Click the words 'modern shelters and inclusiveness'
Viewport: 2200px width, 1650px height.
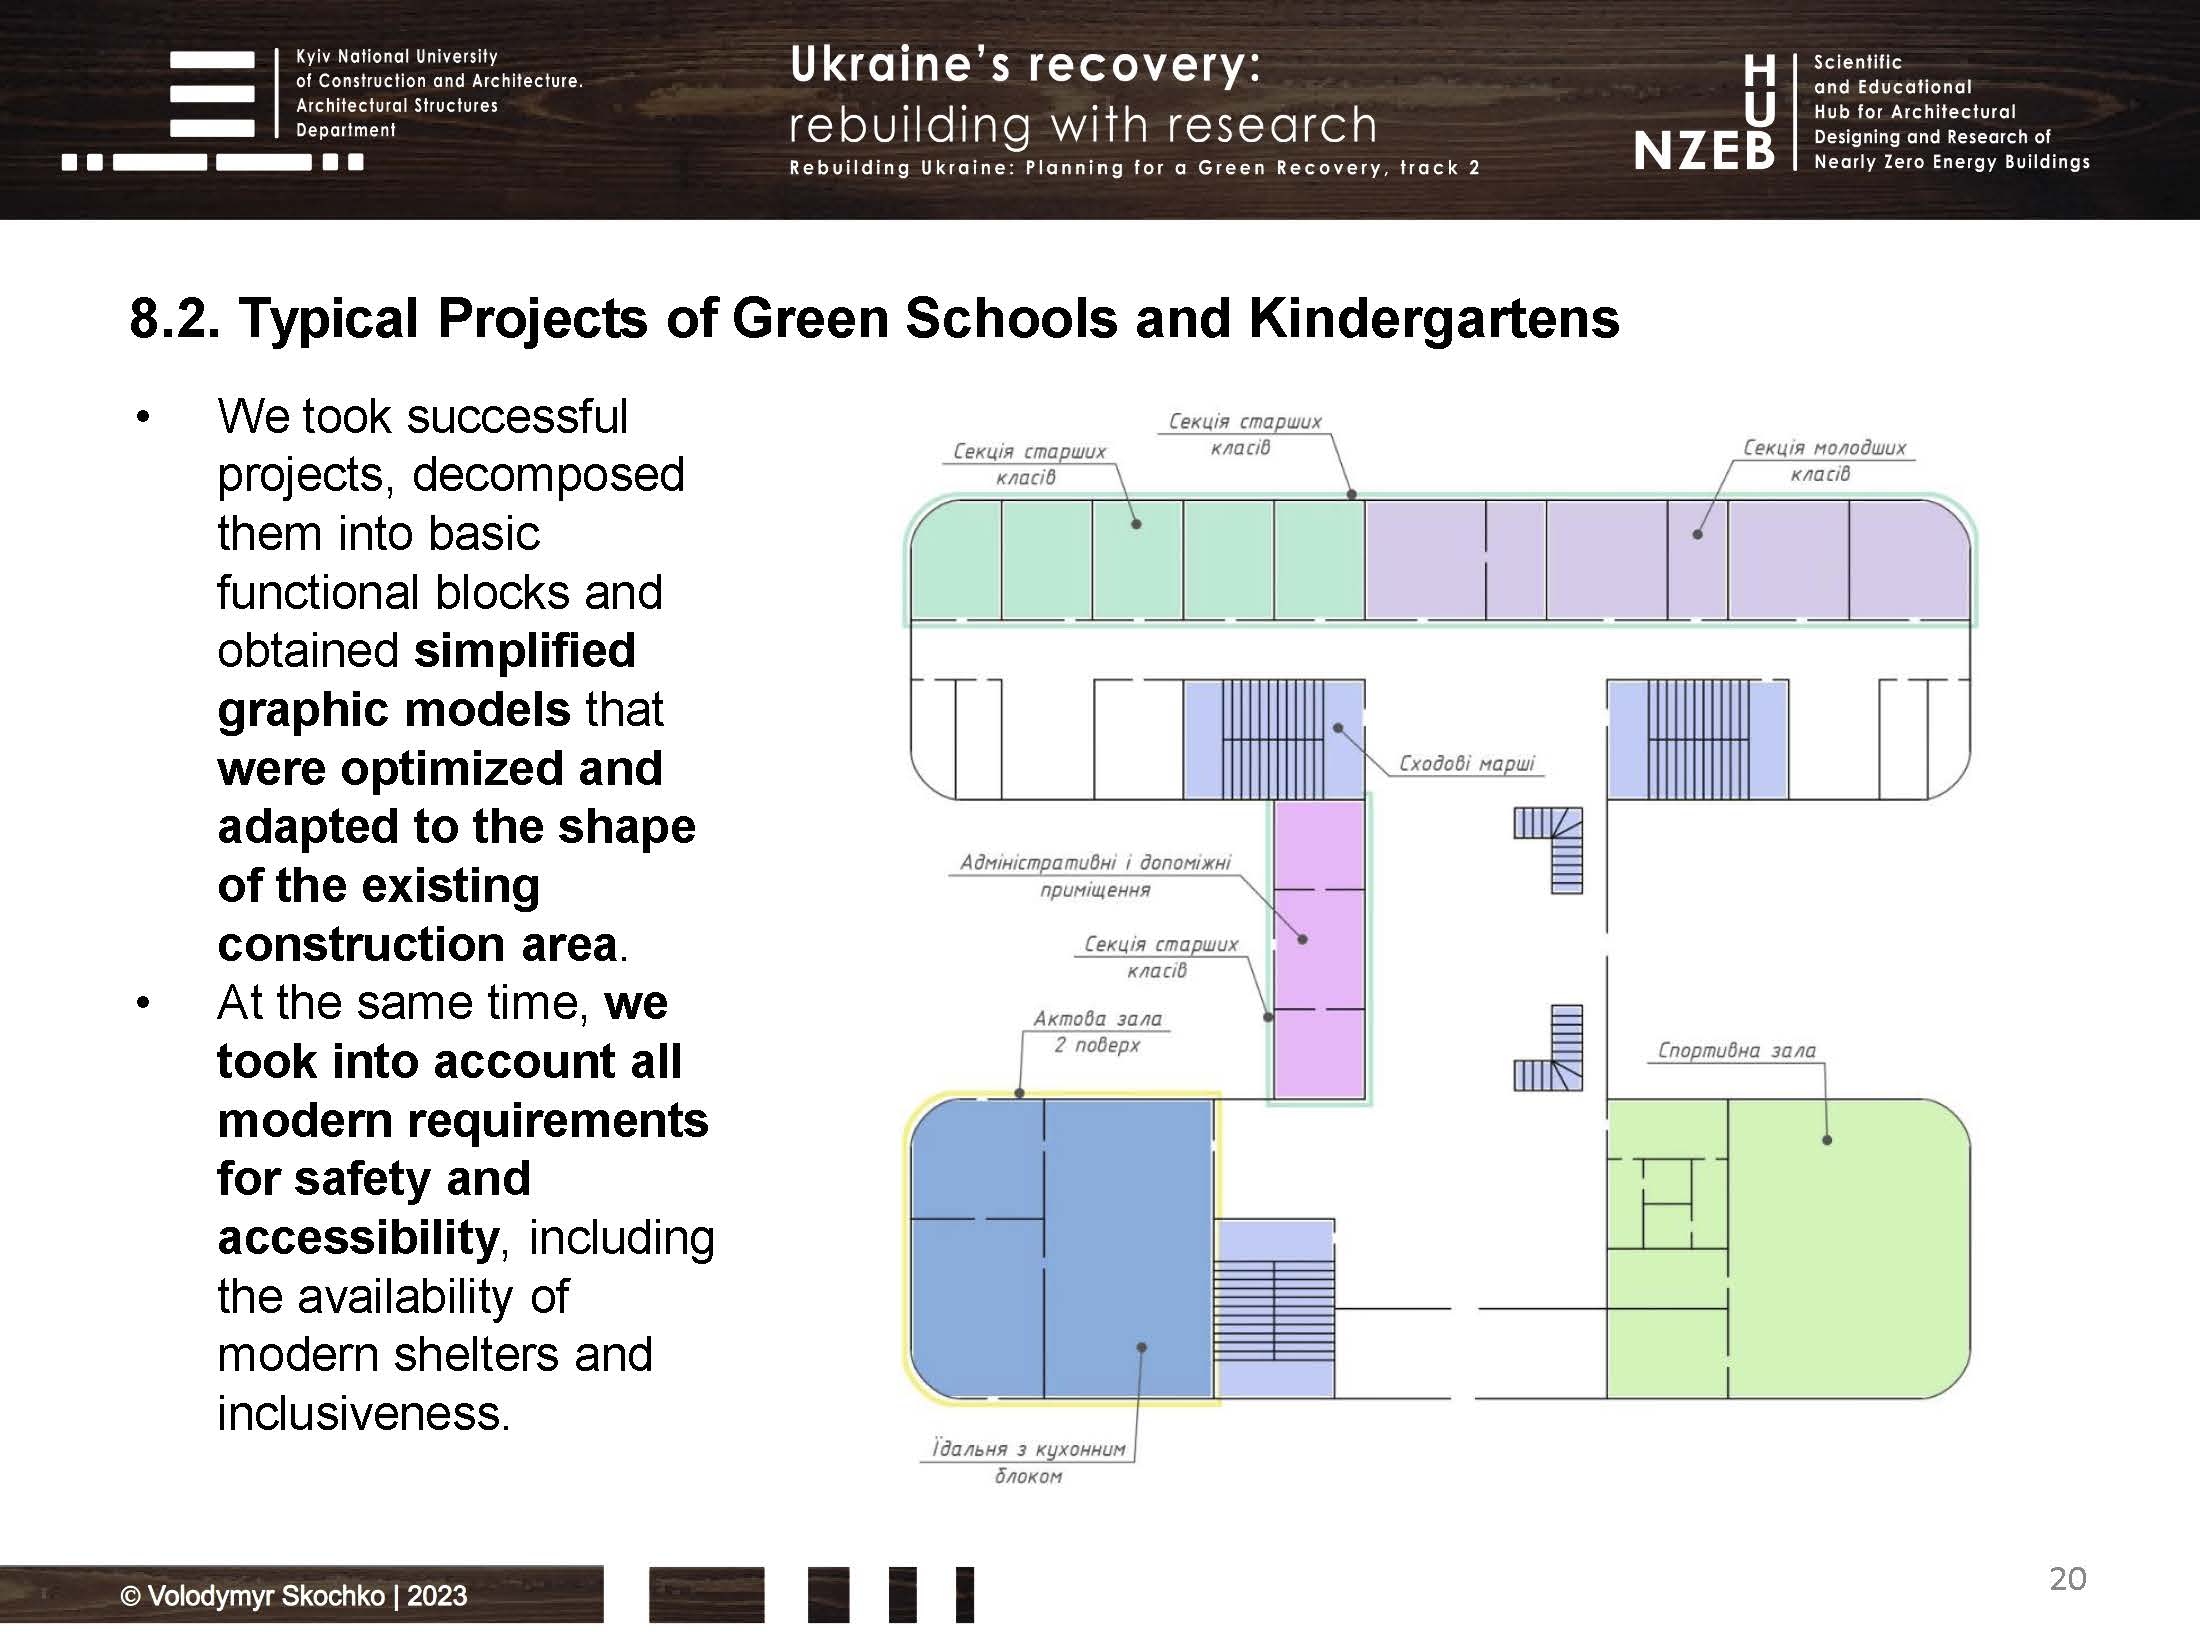[435, 1384]
